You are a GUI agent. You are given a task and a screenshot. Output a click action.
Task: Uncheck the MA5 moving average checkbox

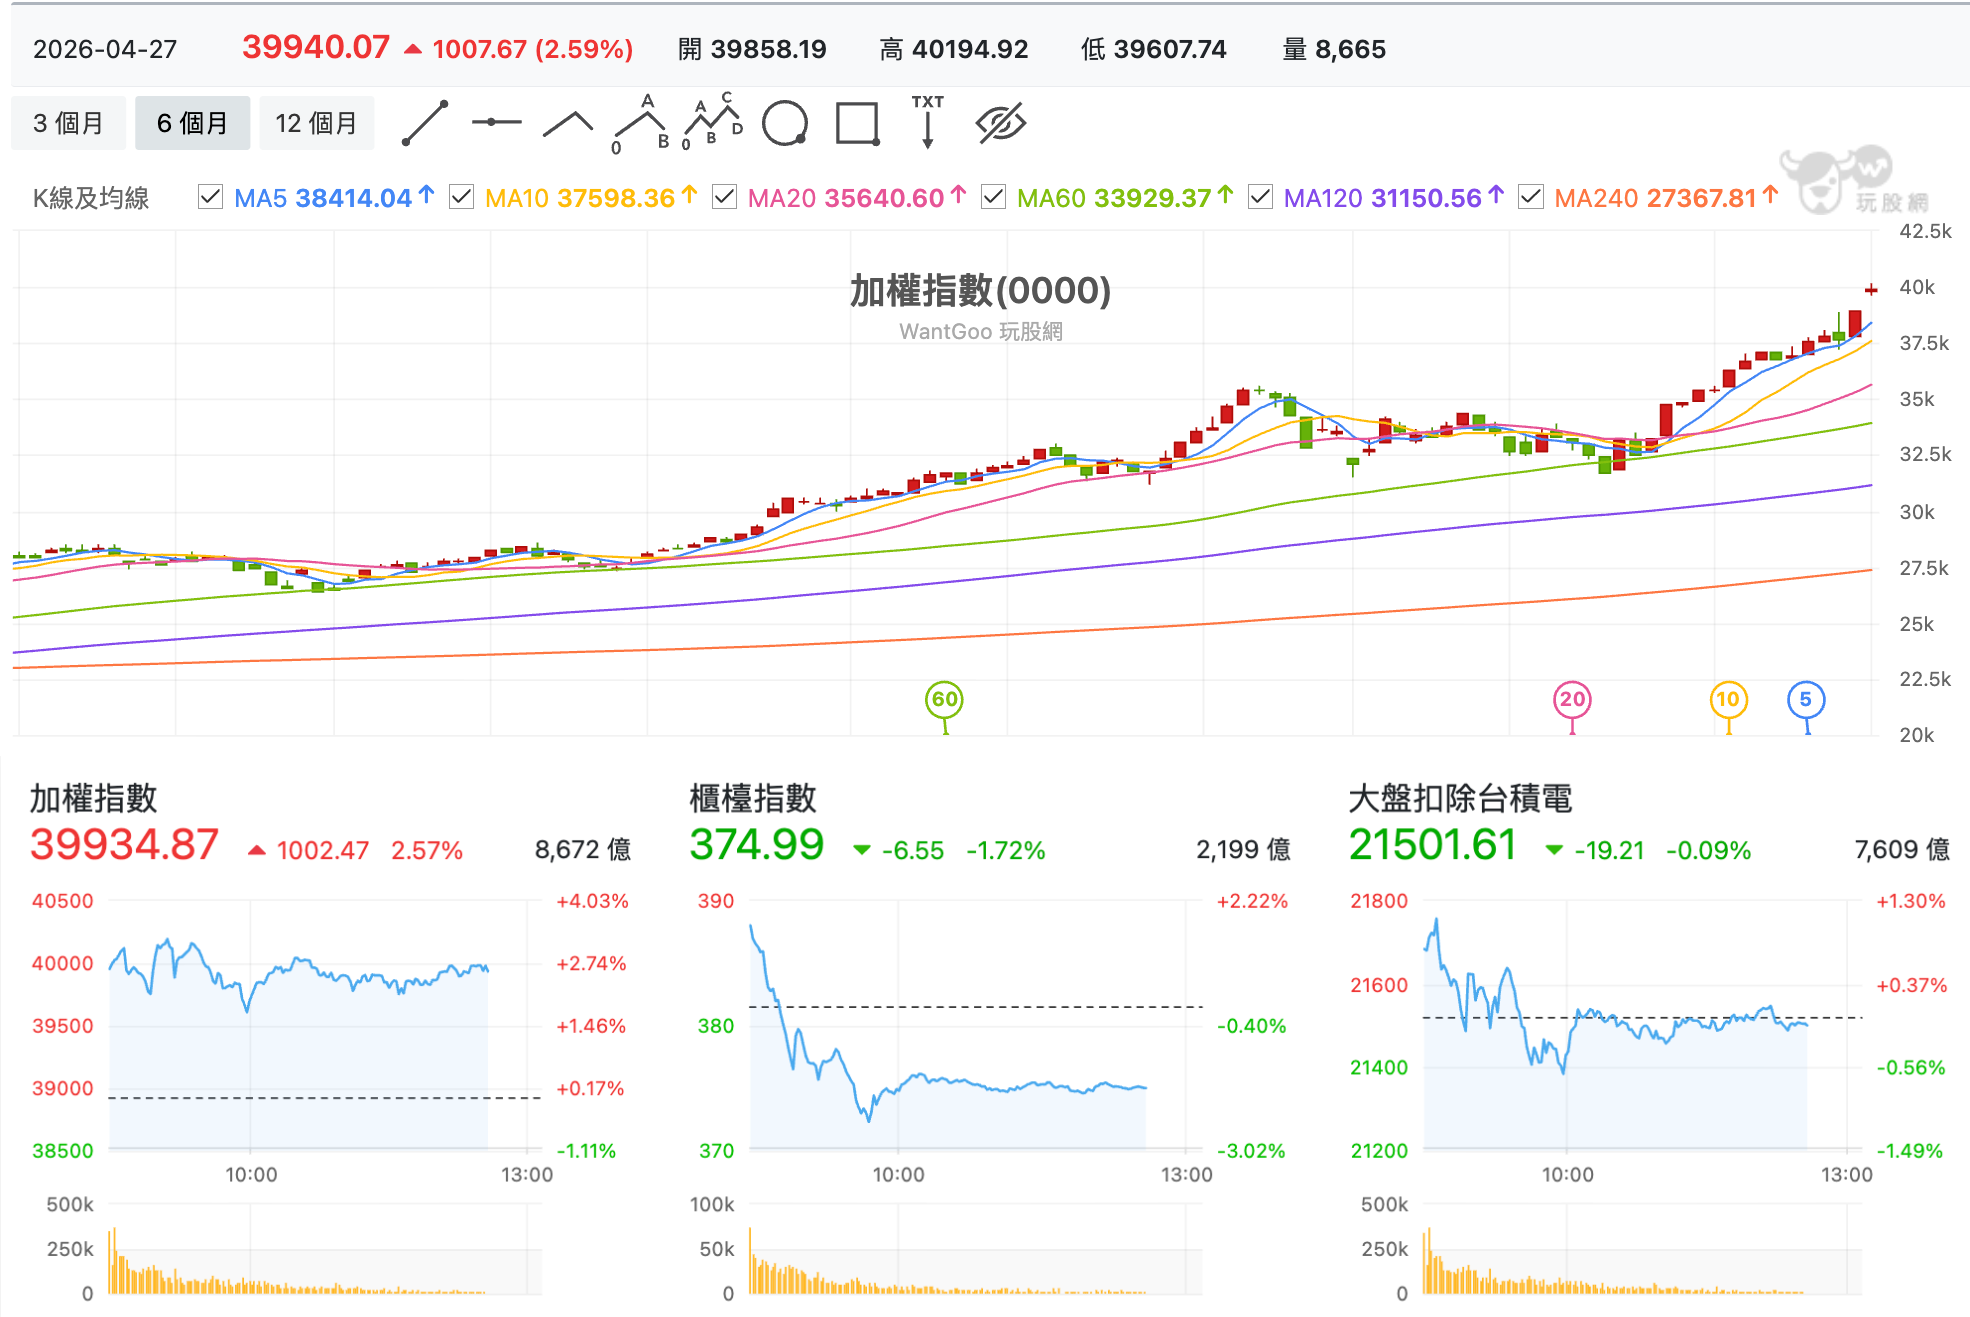pyautogui.click(x=210, y=197)
